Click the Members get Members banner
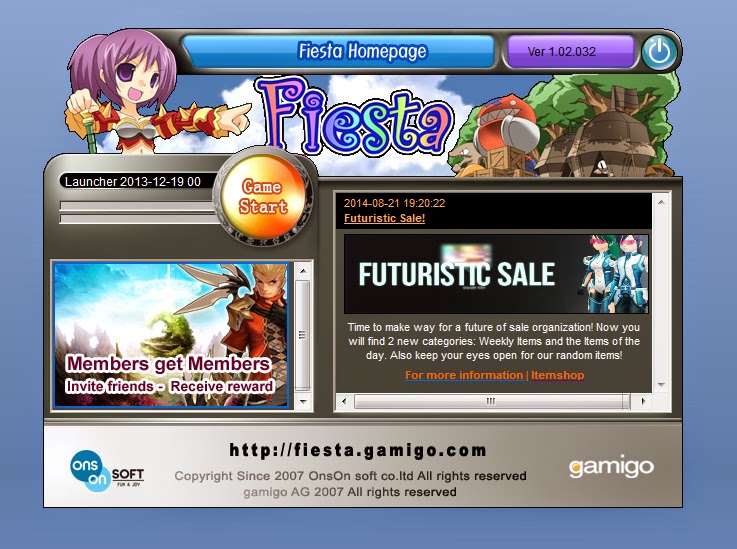 pyautogui.click(x=171, y=335)
